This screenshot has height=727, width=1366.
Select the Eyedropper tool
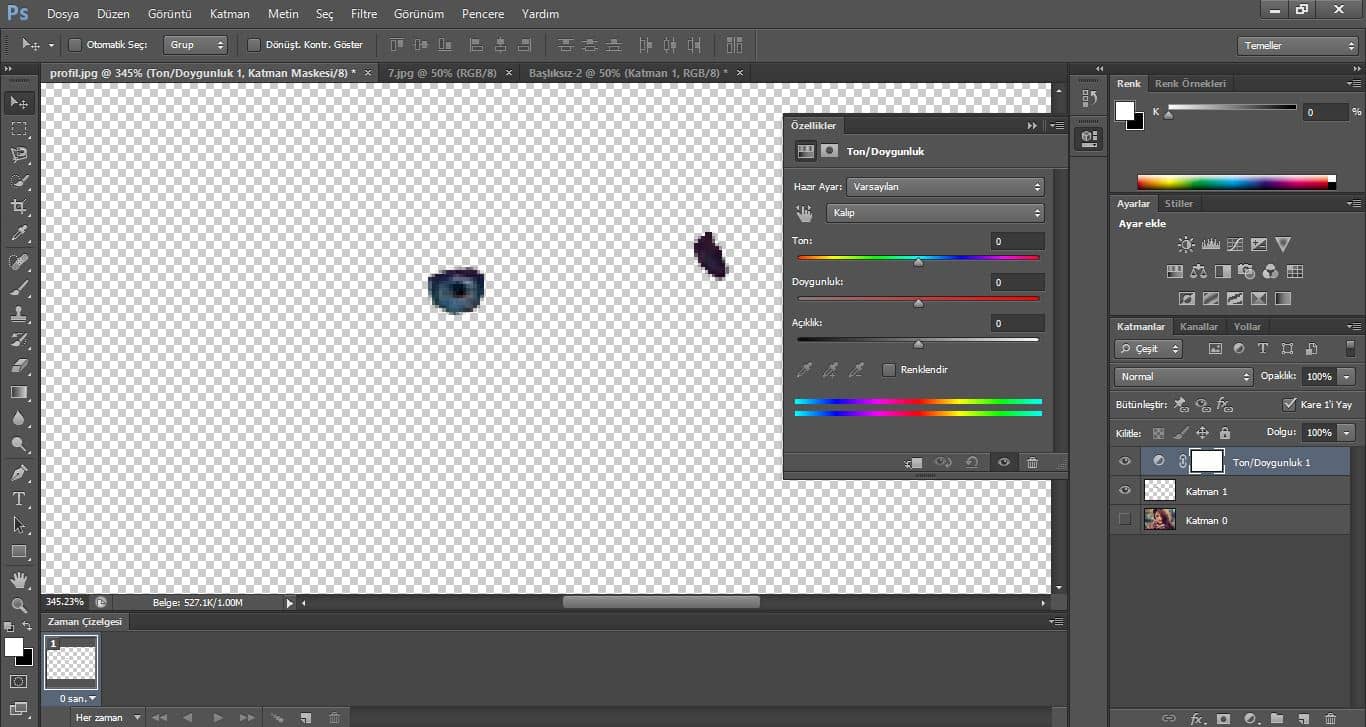coord(19,234)
